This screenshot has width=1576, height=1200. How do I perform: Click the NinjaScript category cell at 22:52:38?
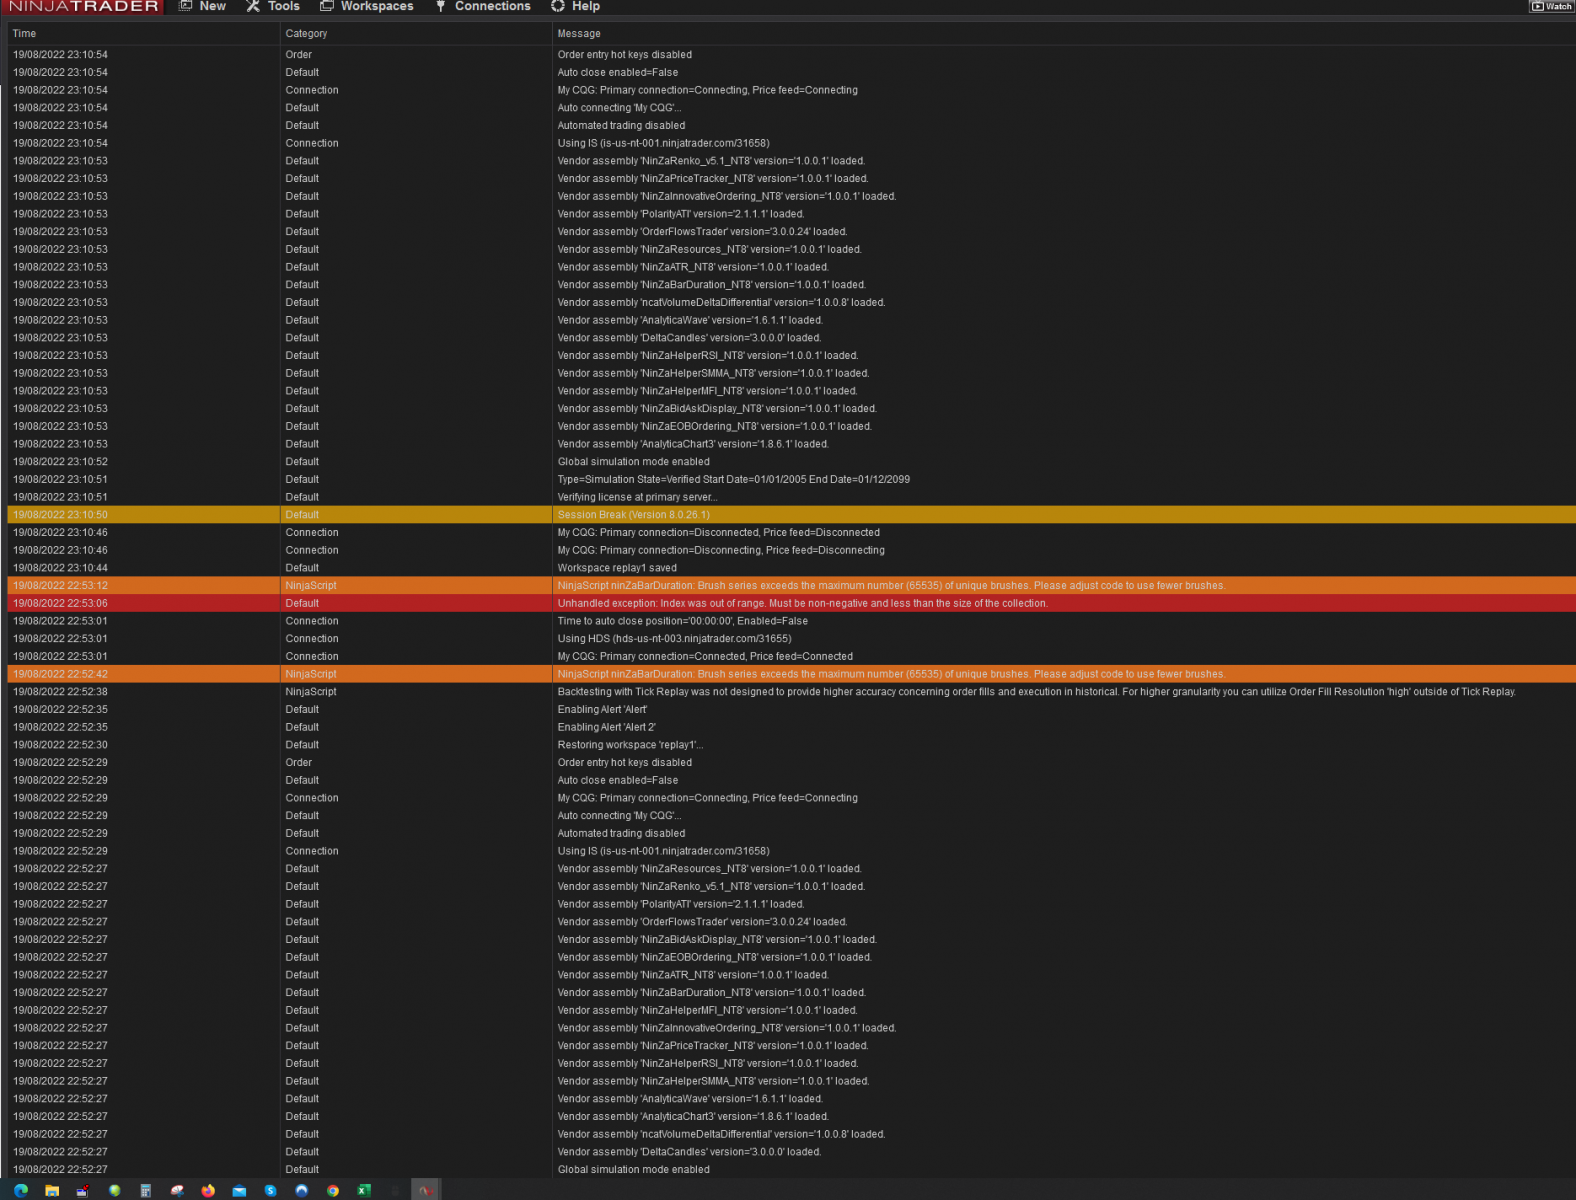click(311, 692)
